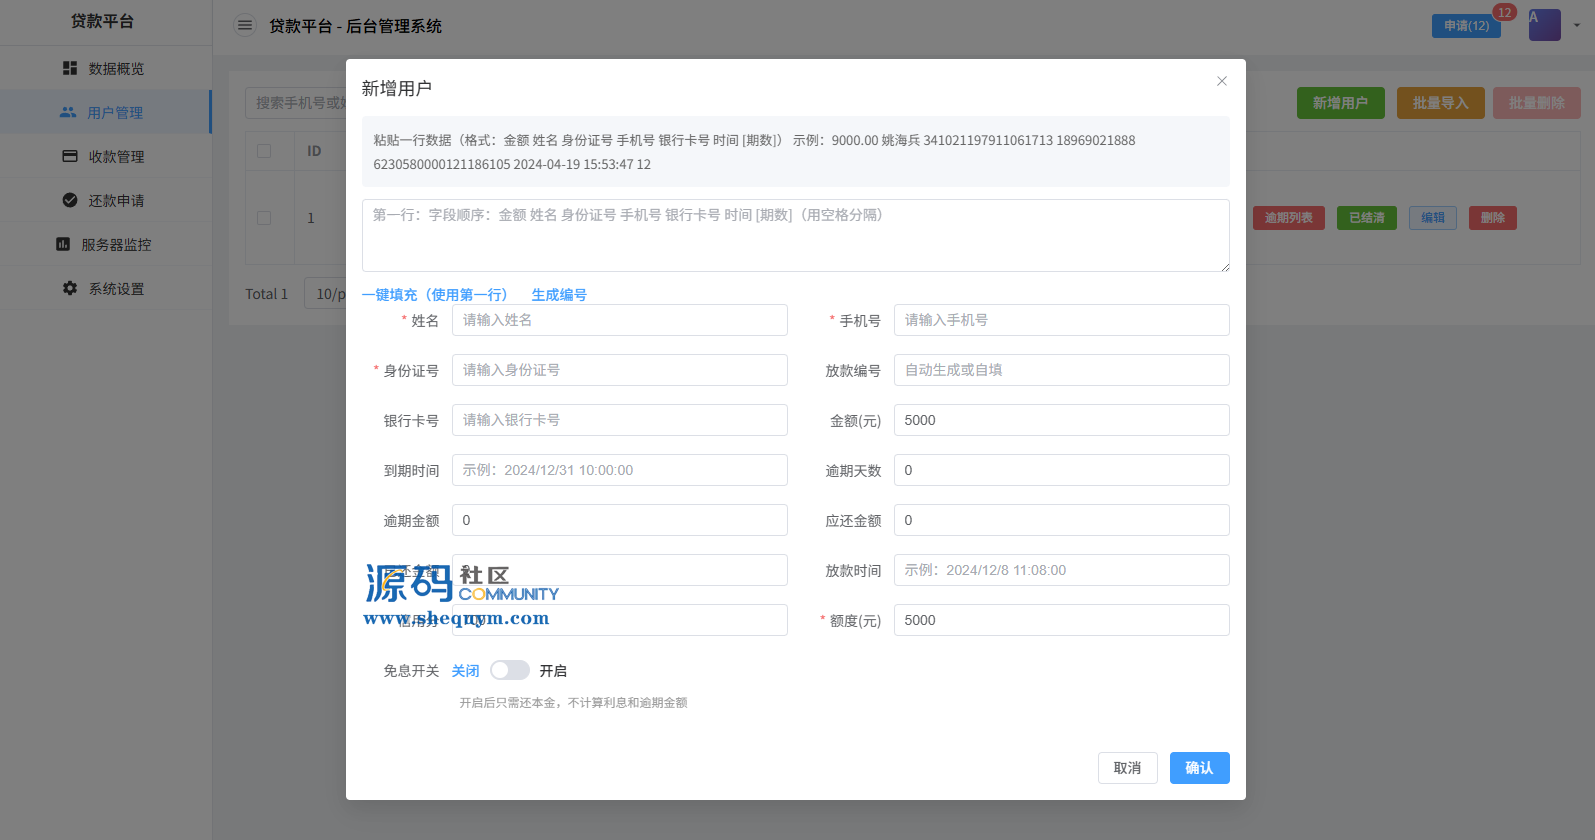The image size is (1595, 840).
Task: Click the 确认 button to submit
Action: pyautogui.click(x=1199, y=768)
